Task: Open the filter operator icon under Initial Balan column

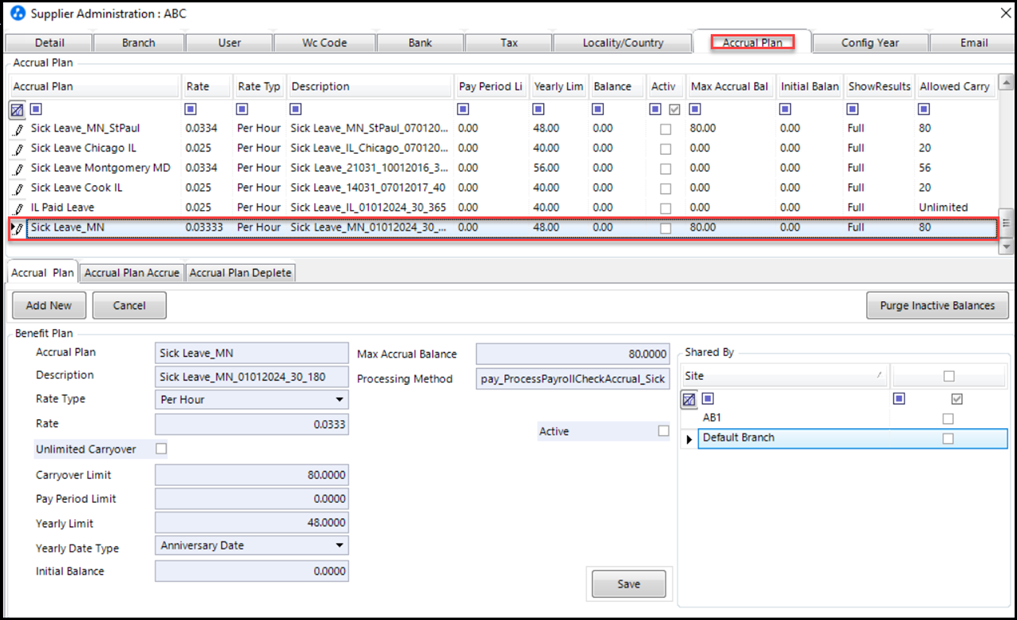Action: pyautogui.click(x=785, y=109)
